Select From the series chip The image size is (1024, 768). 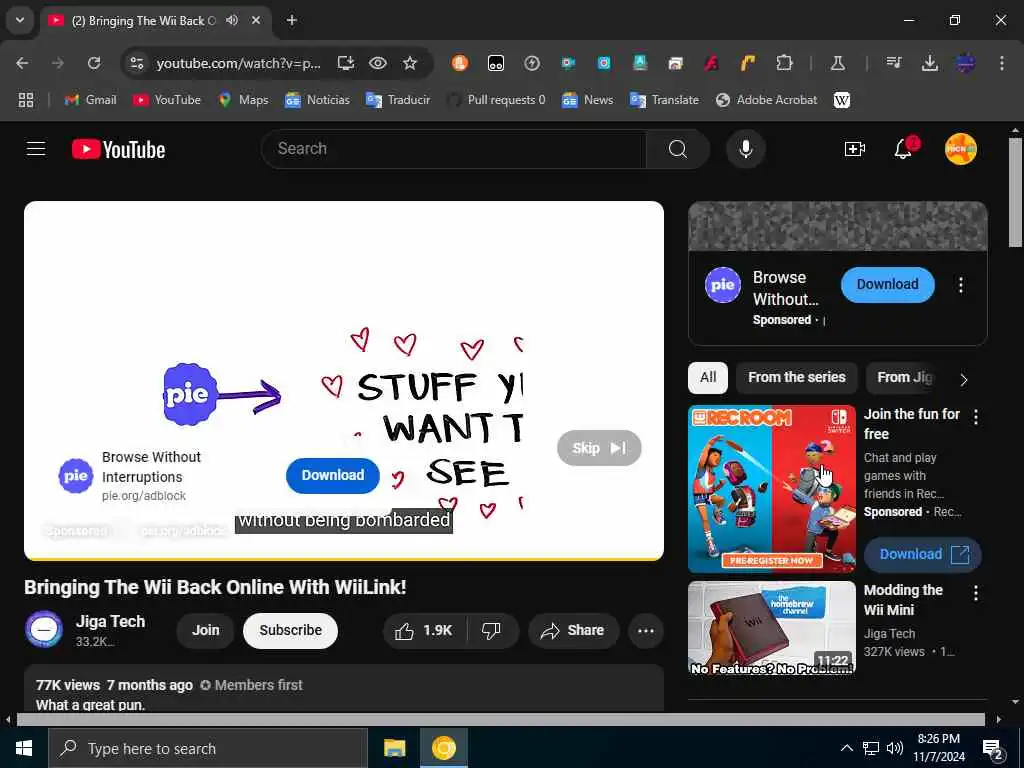796,377
